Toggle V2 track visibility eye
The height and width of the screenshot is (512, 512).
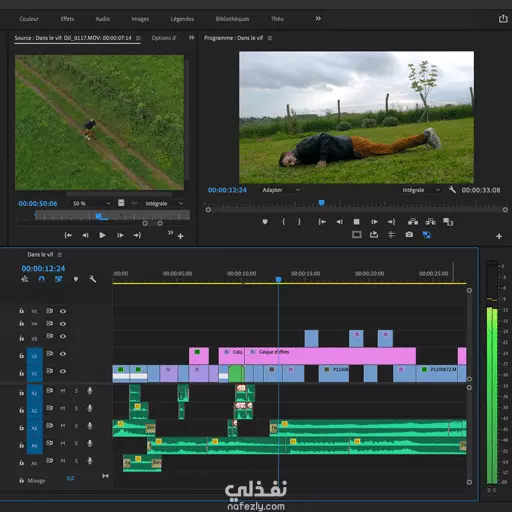pos(63,354)
